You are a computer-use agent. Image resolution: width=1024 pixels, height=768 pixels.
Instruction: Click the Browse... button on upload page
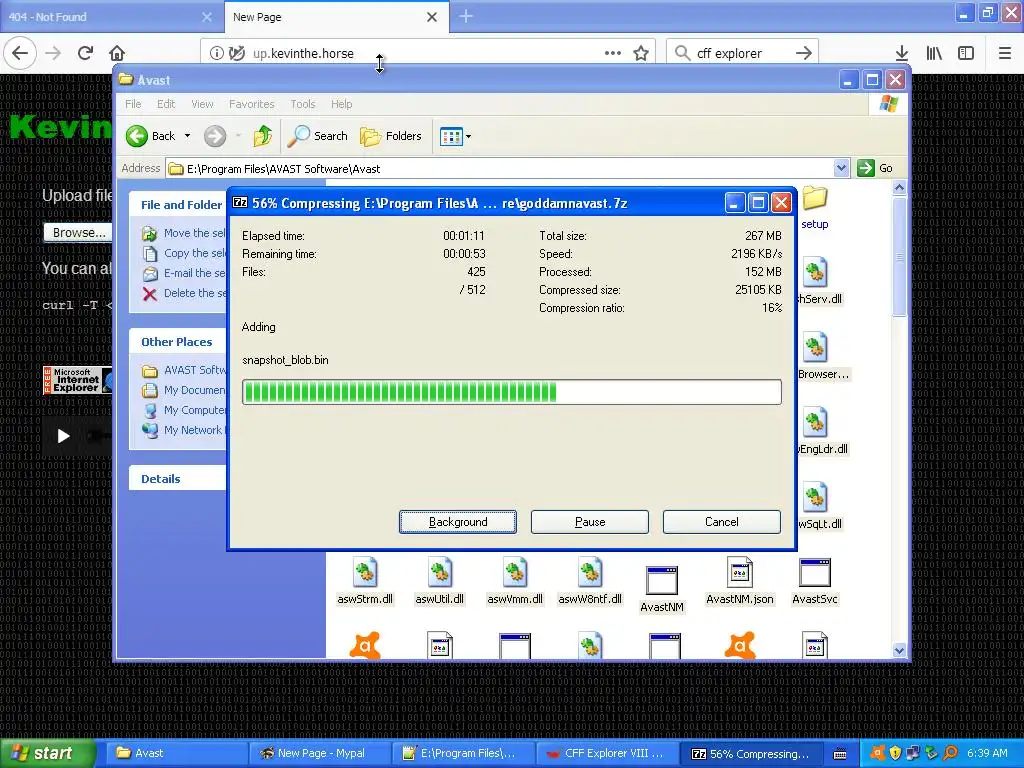pyautogui.click(x=78, y=232)
